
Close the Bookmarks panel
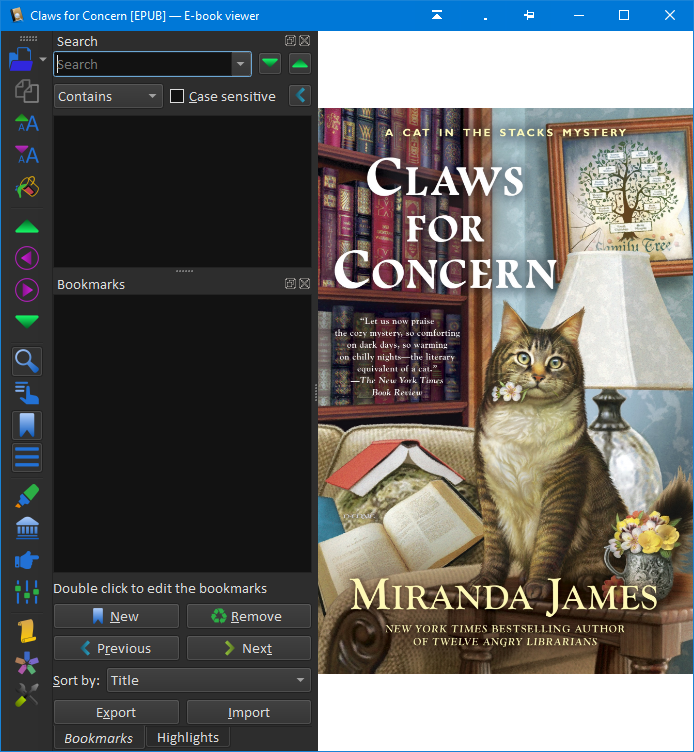click(305, 283)
